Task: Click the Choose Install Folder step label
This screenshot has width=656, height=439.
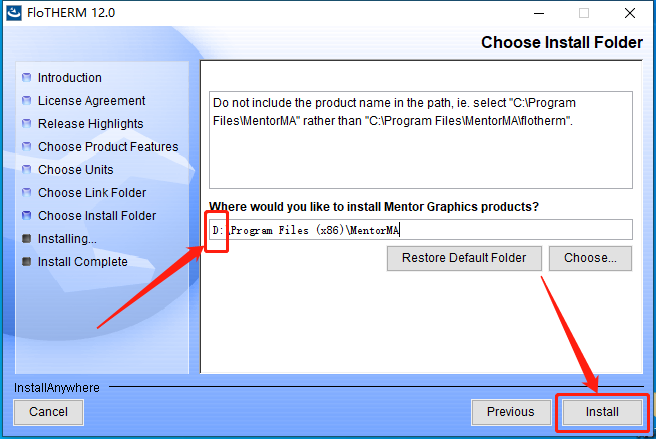Action: [x=97, y=216]
